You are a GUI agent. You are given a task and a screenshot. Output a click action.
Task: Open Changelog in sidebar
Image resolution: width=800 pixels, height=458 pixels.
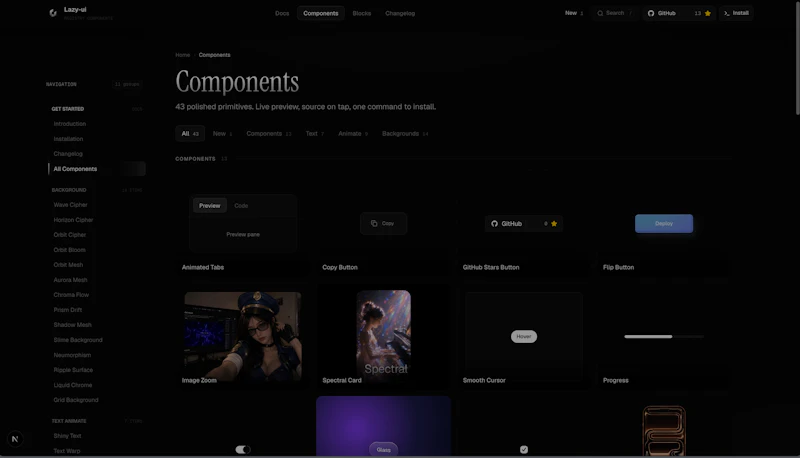(x=68, y=154)
